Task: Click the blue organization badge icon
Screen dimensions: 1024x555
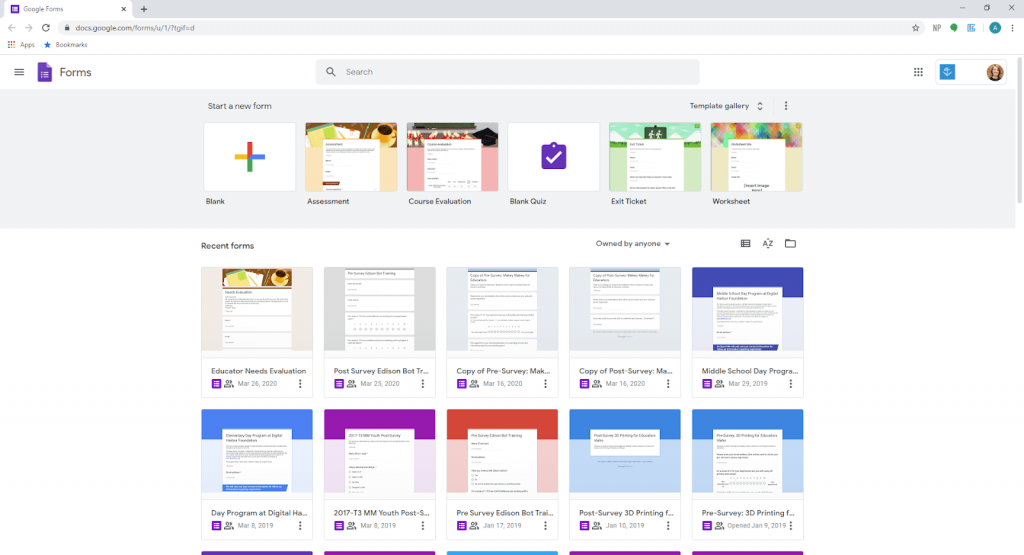Action: click(948, 72)
